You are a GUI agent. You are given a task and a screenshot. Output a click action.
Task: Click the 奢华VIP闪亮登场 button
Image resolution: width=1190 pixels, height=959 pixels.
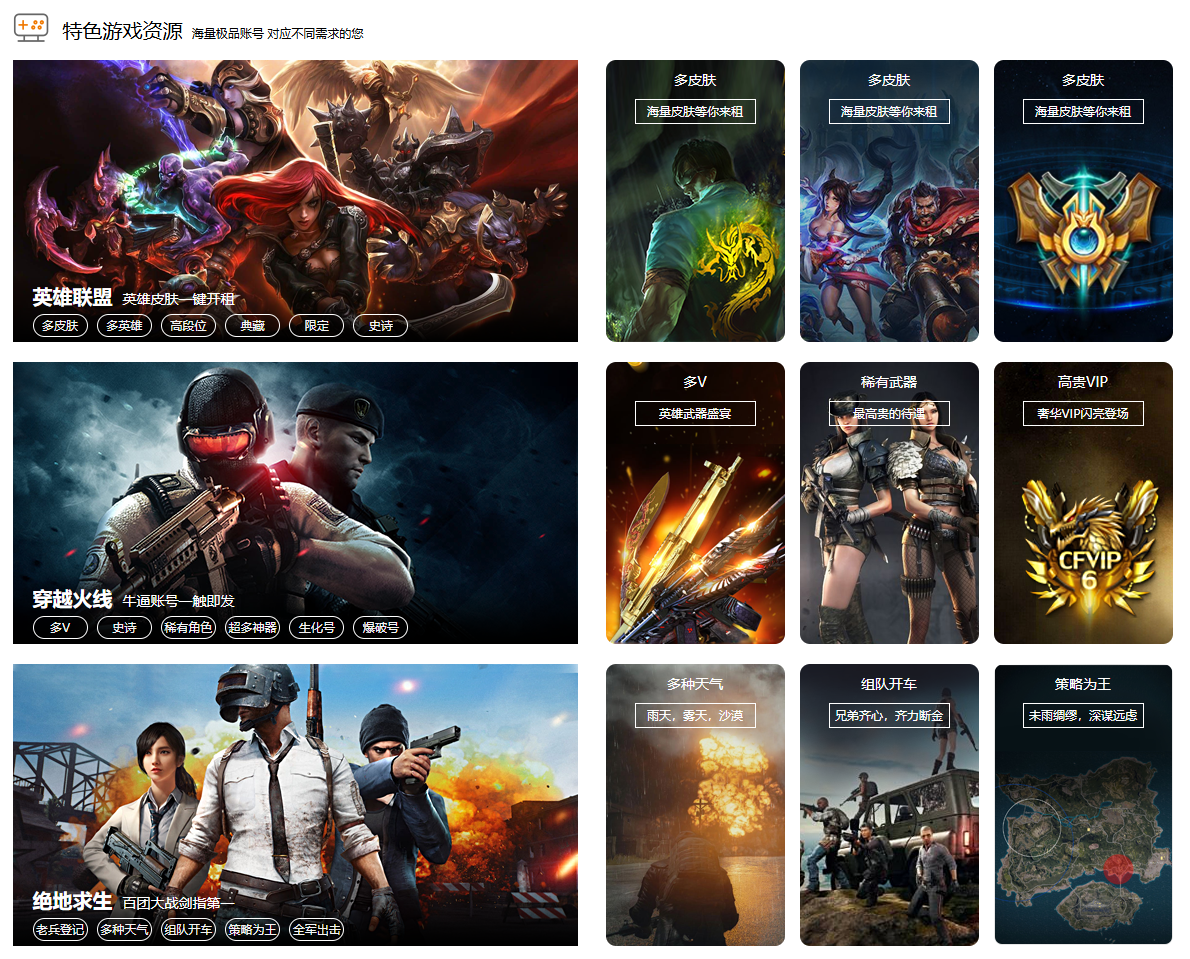(x=1083, y=413)
